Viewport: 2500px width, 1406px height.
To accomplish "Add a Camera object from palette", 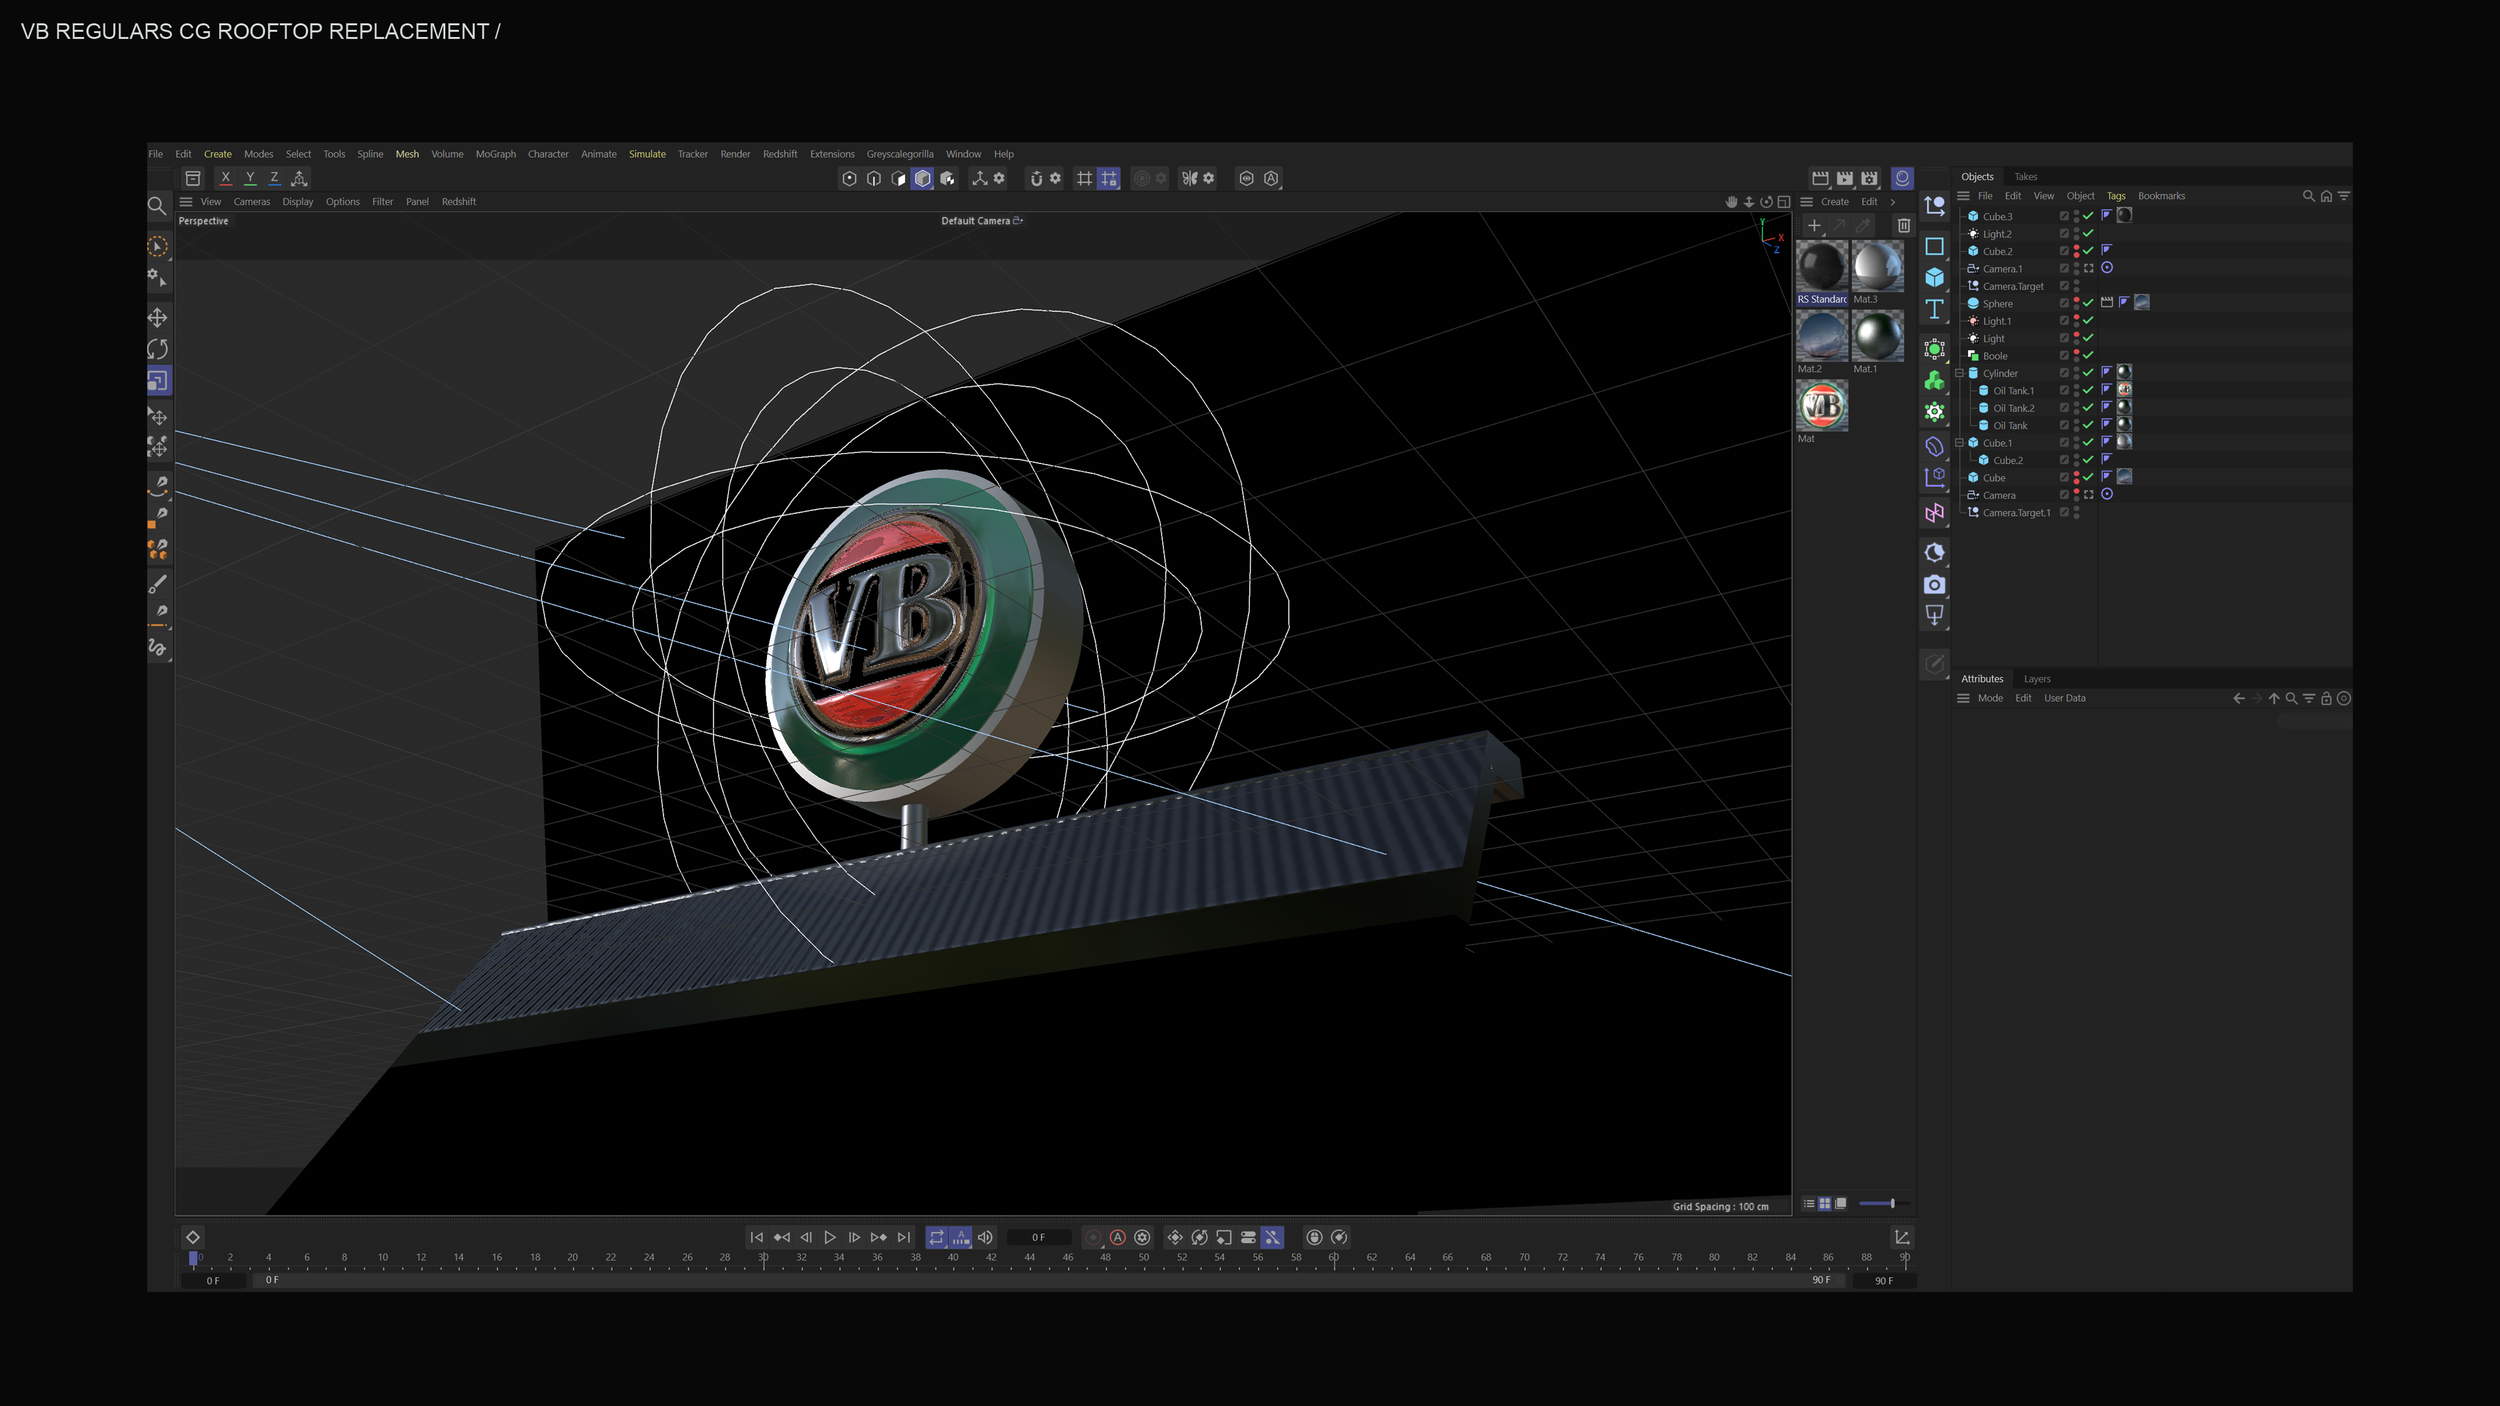I will (1934, 585).
